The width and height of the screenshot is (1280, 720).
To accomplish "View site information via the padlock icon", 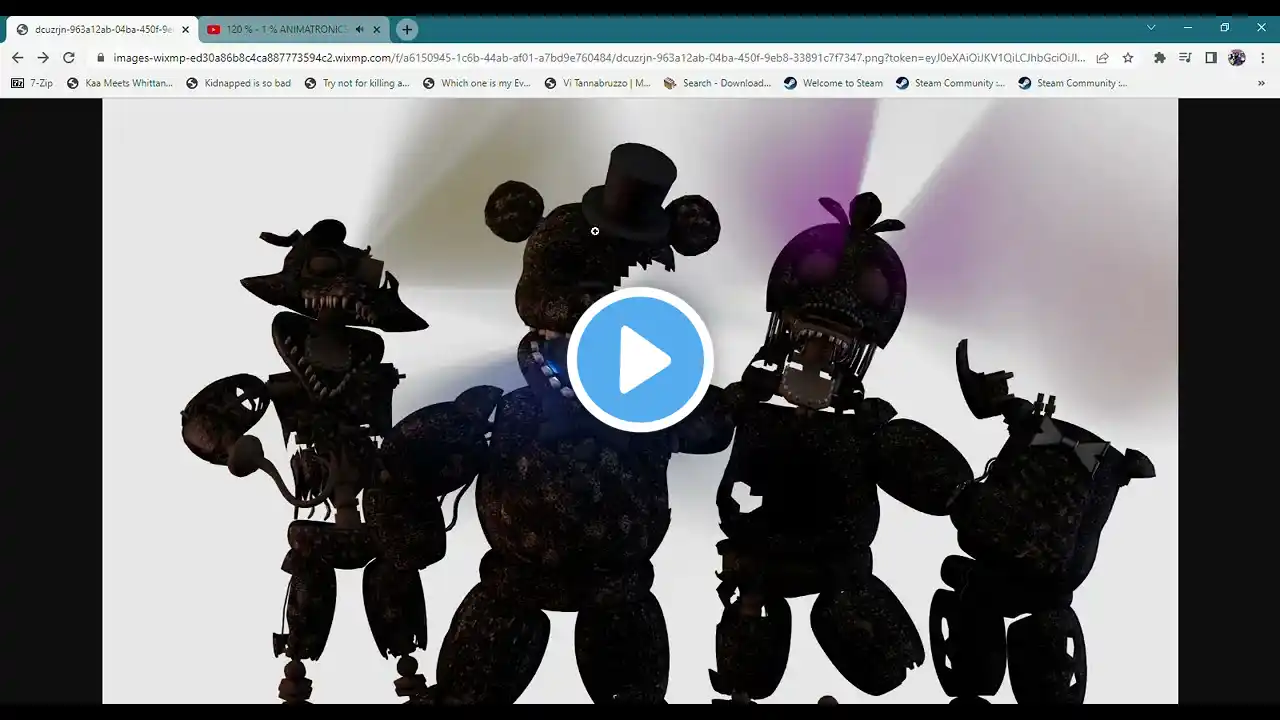I will click(100, 58).
